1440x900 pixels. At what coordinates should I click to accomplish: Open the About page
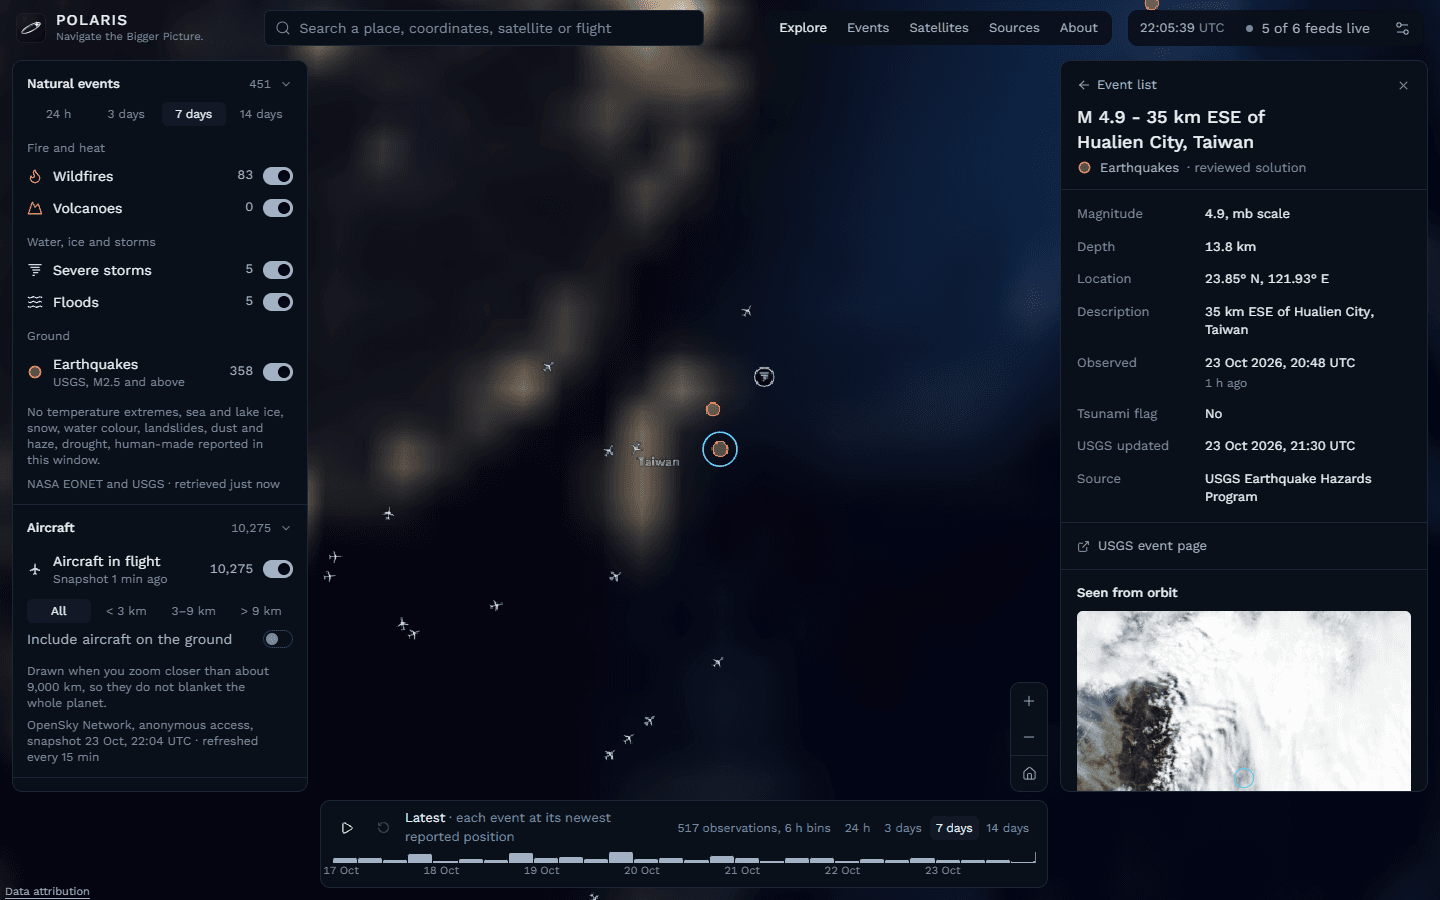[1079, 28]
